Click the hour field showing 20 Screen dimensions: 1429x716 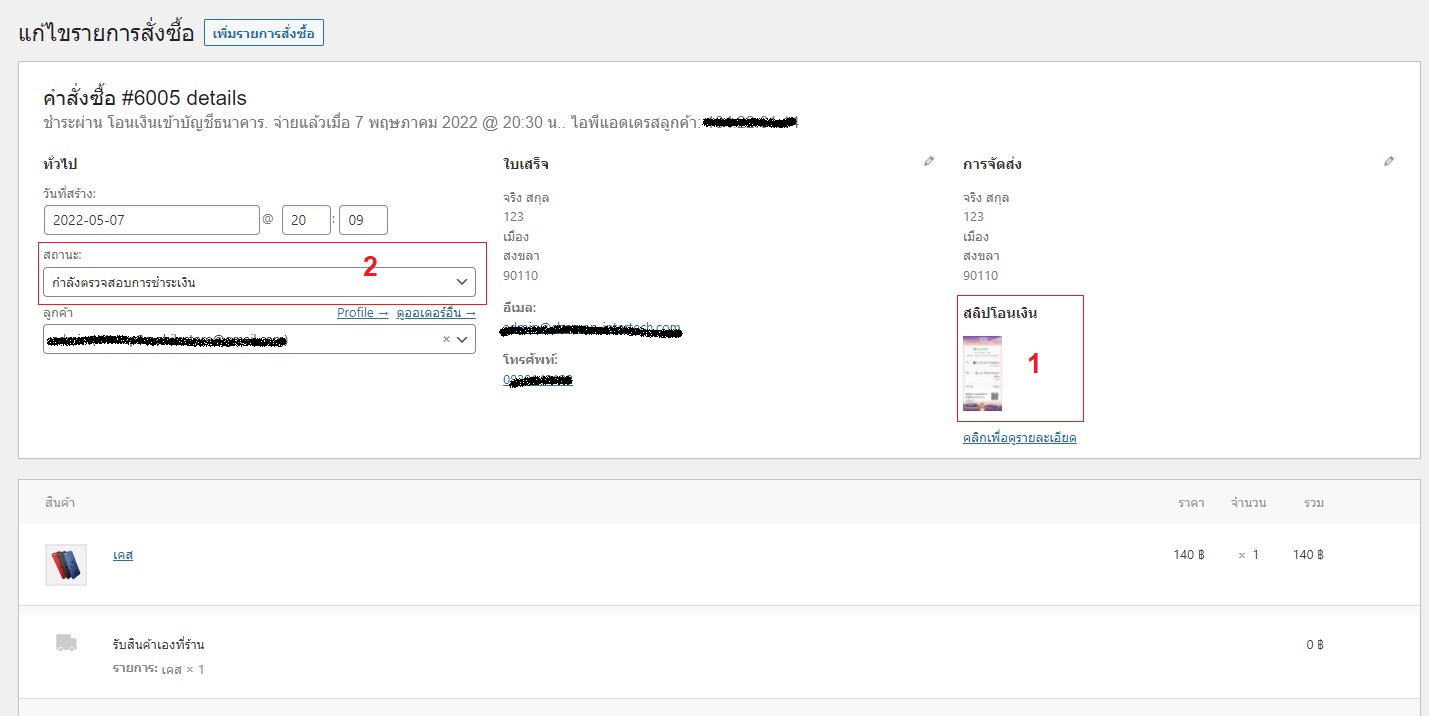pos(306,220)
